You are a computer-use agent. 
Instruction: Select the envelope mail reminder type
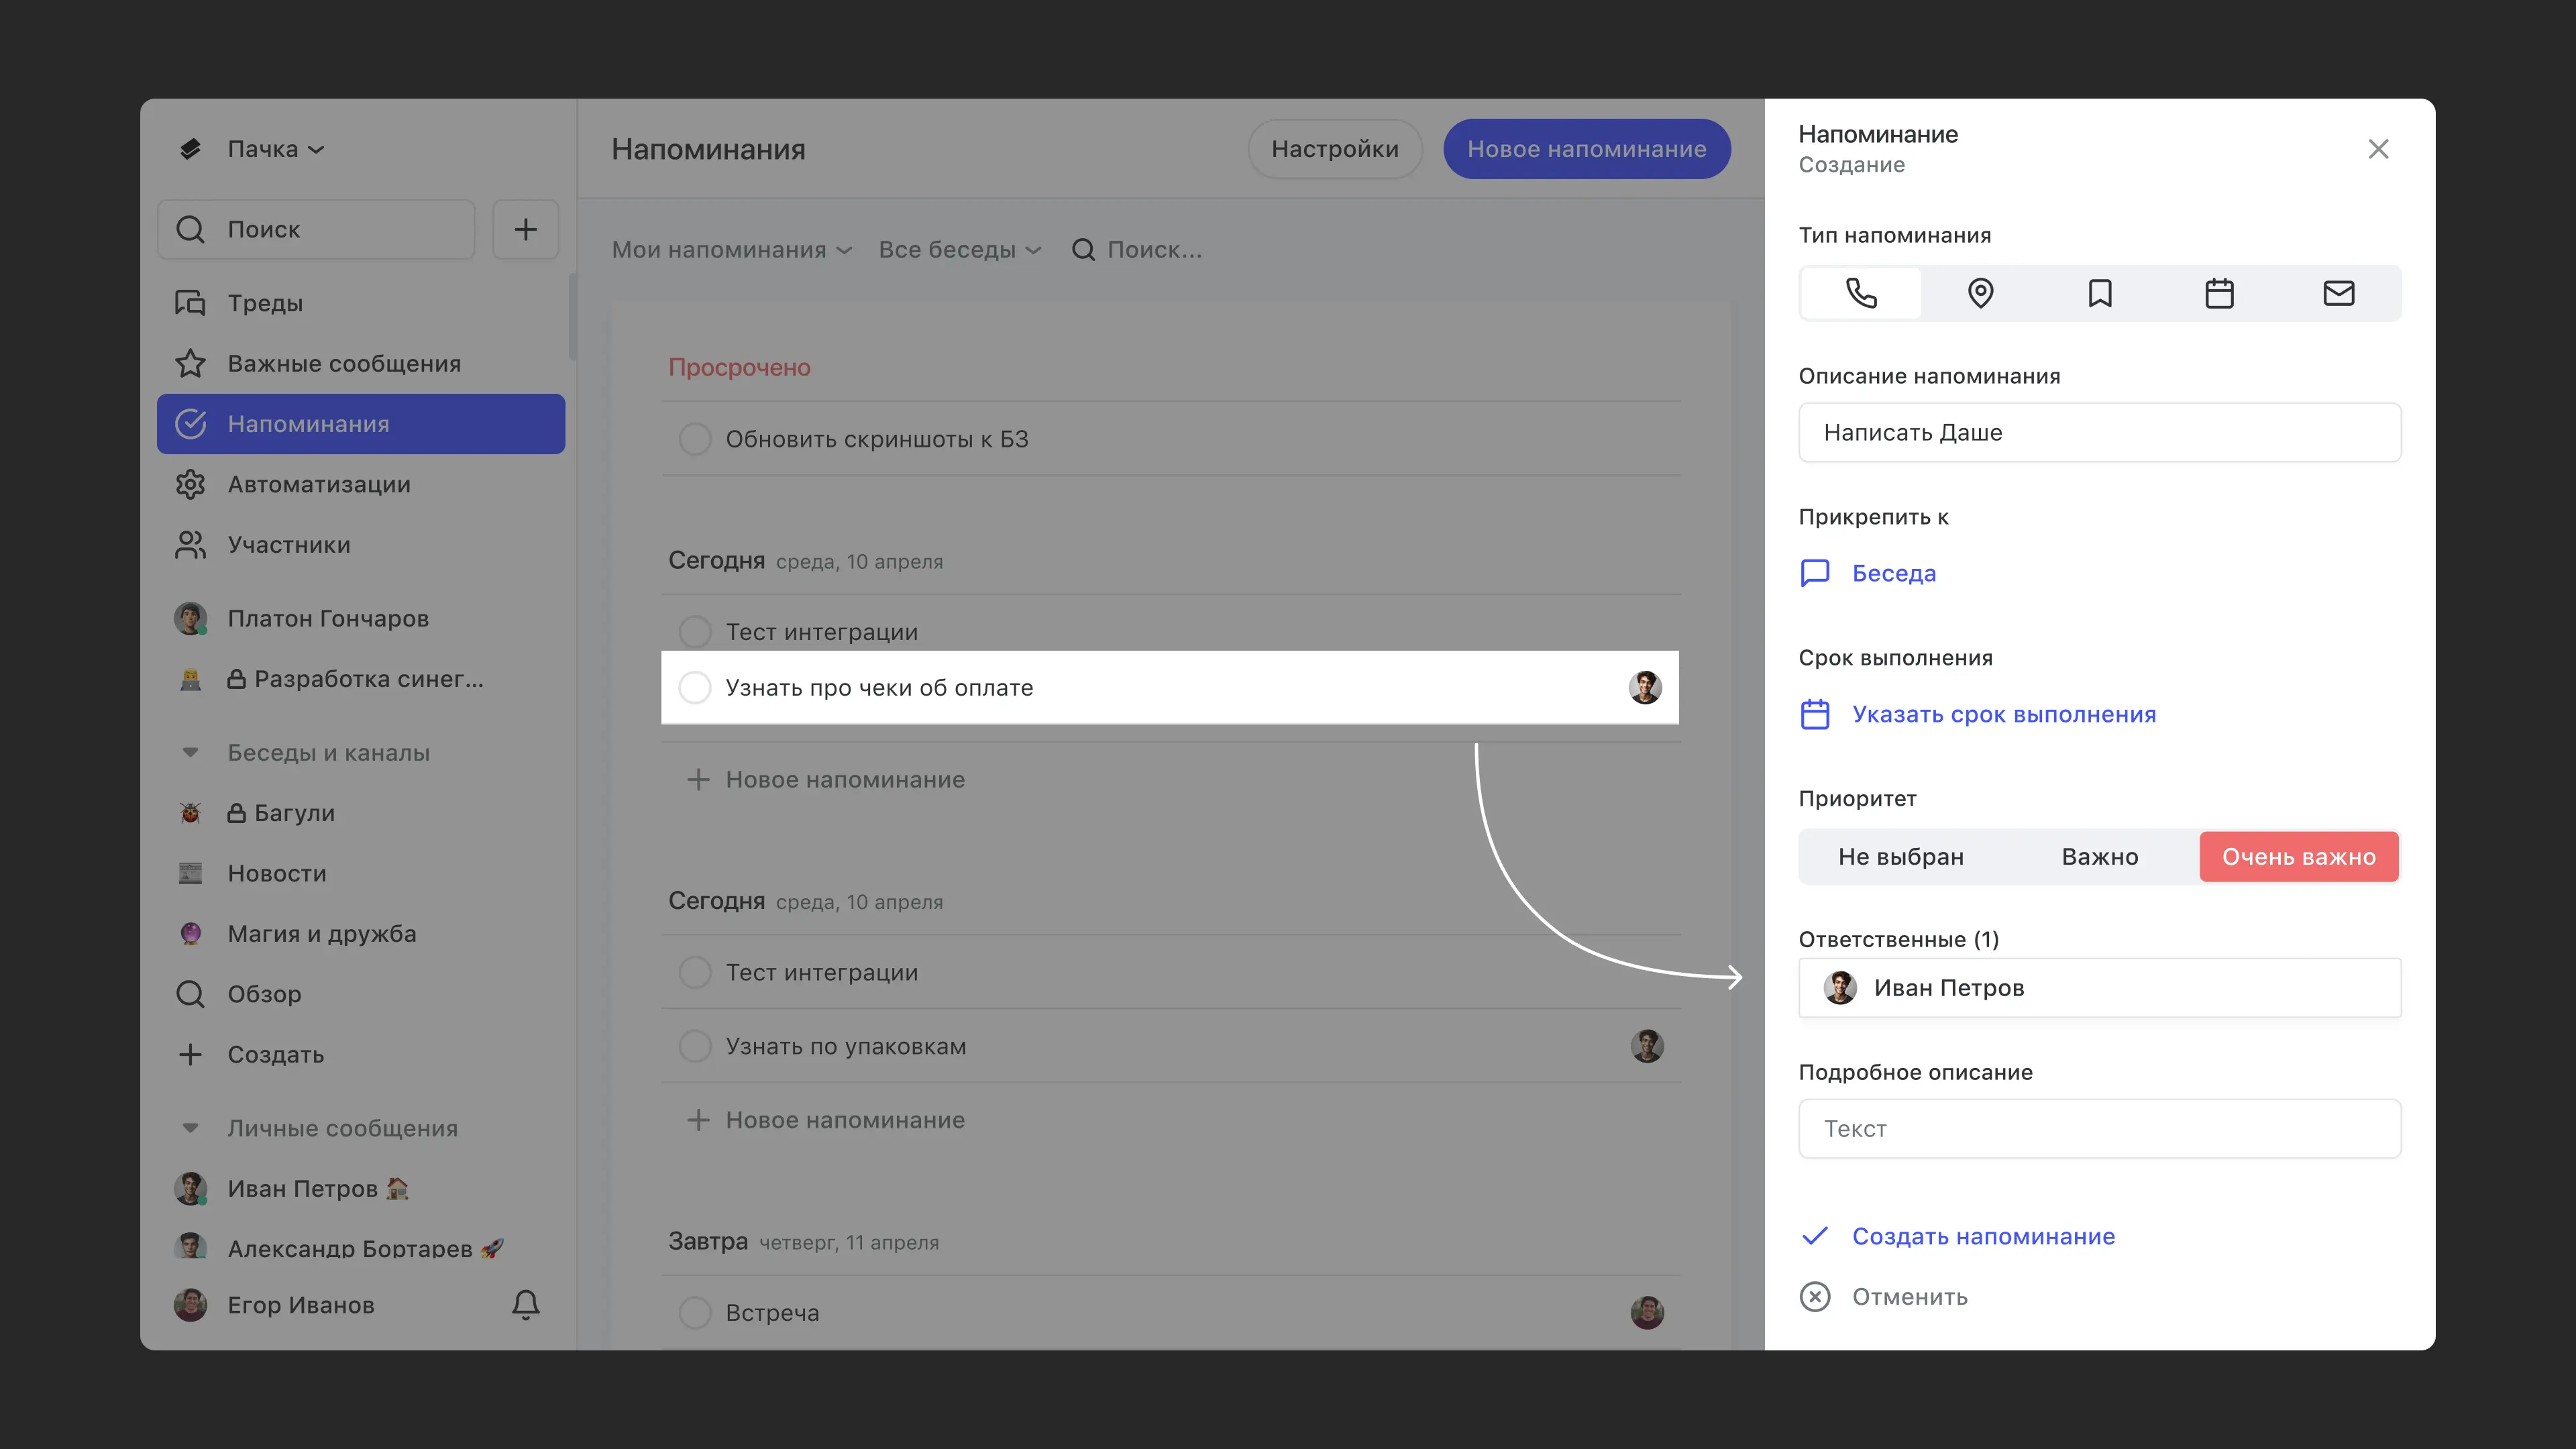coord(2338,293)
